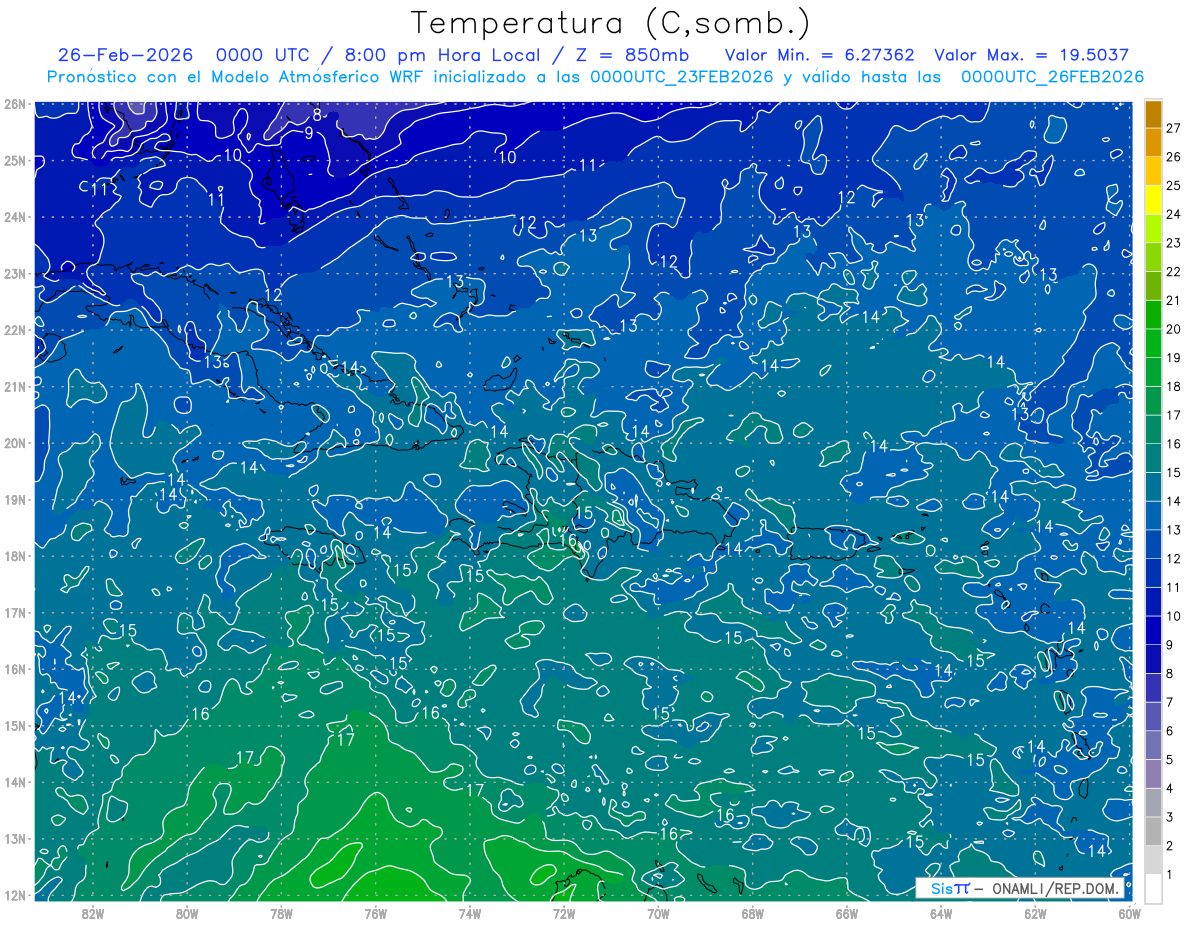Click the legend label "27"

pyautogui.click(x=1174, y=128)
